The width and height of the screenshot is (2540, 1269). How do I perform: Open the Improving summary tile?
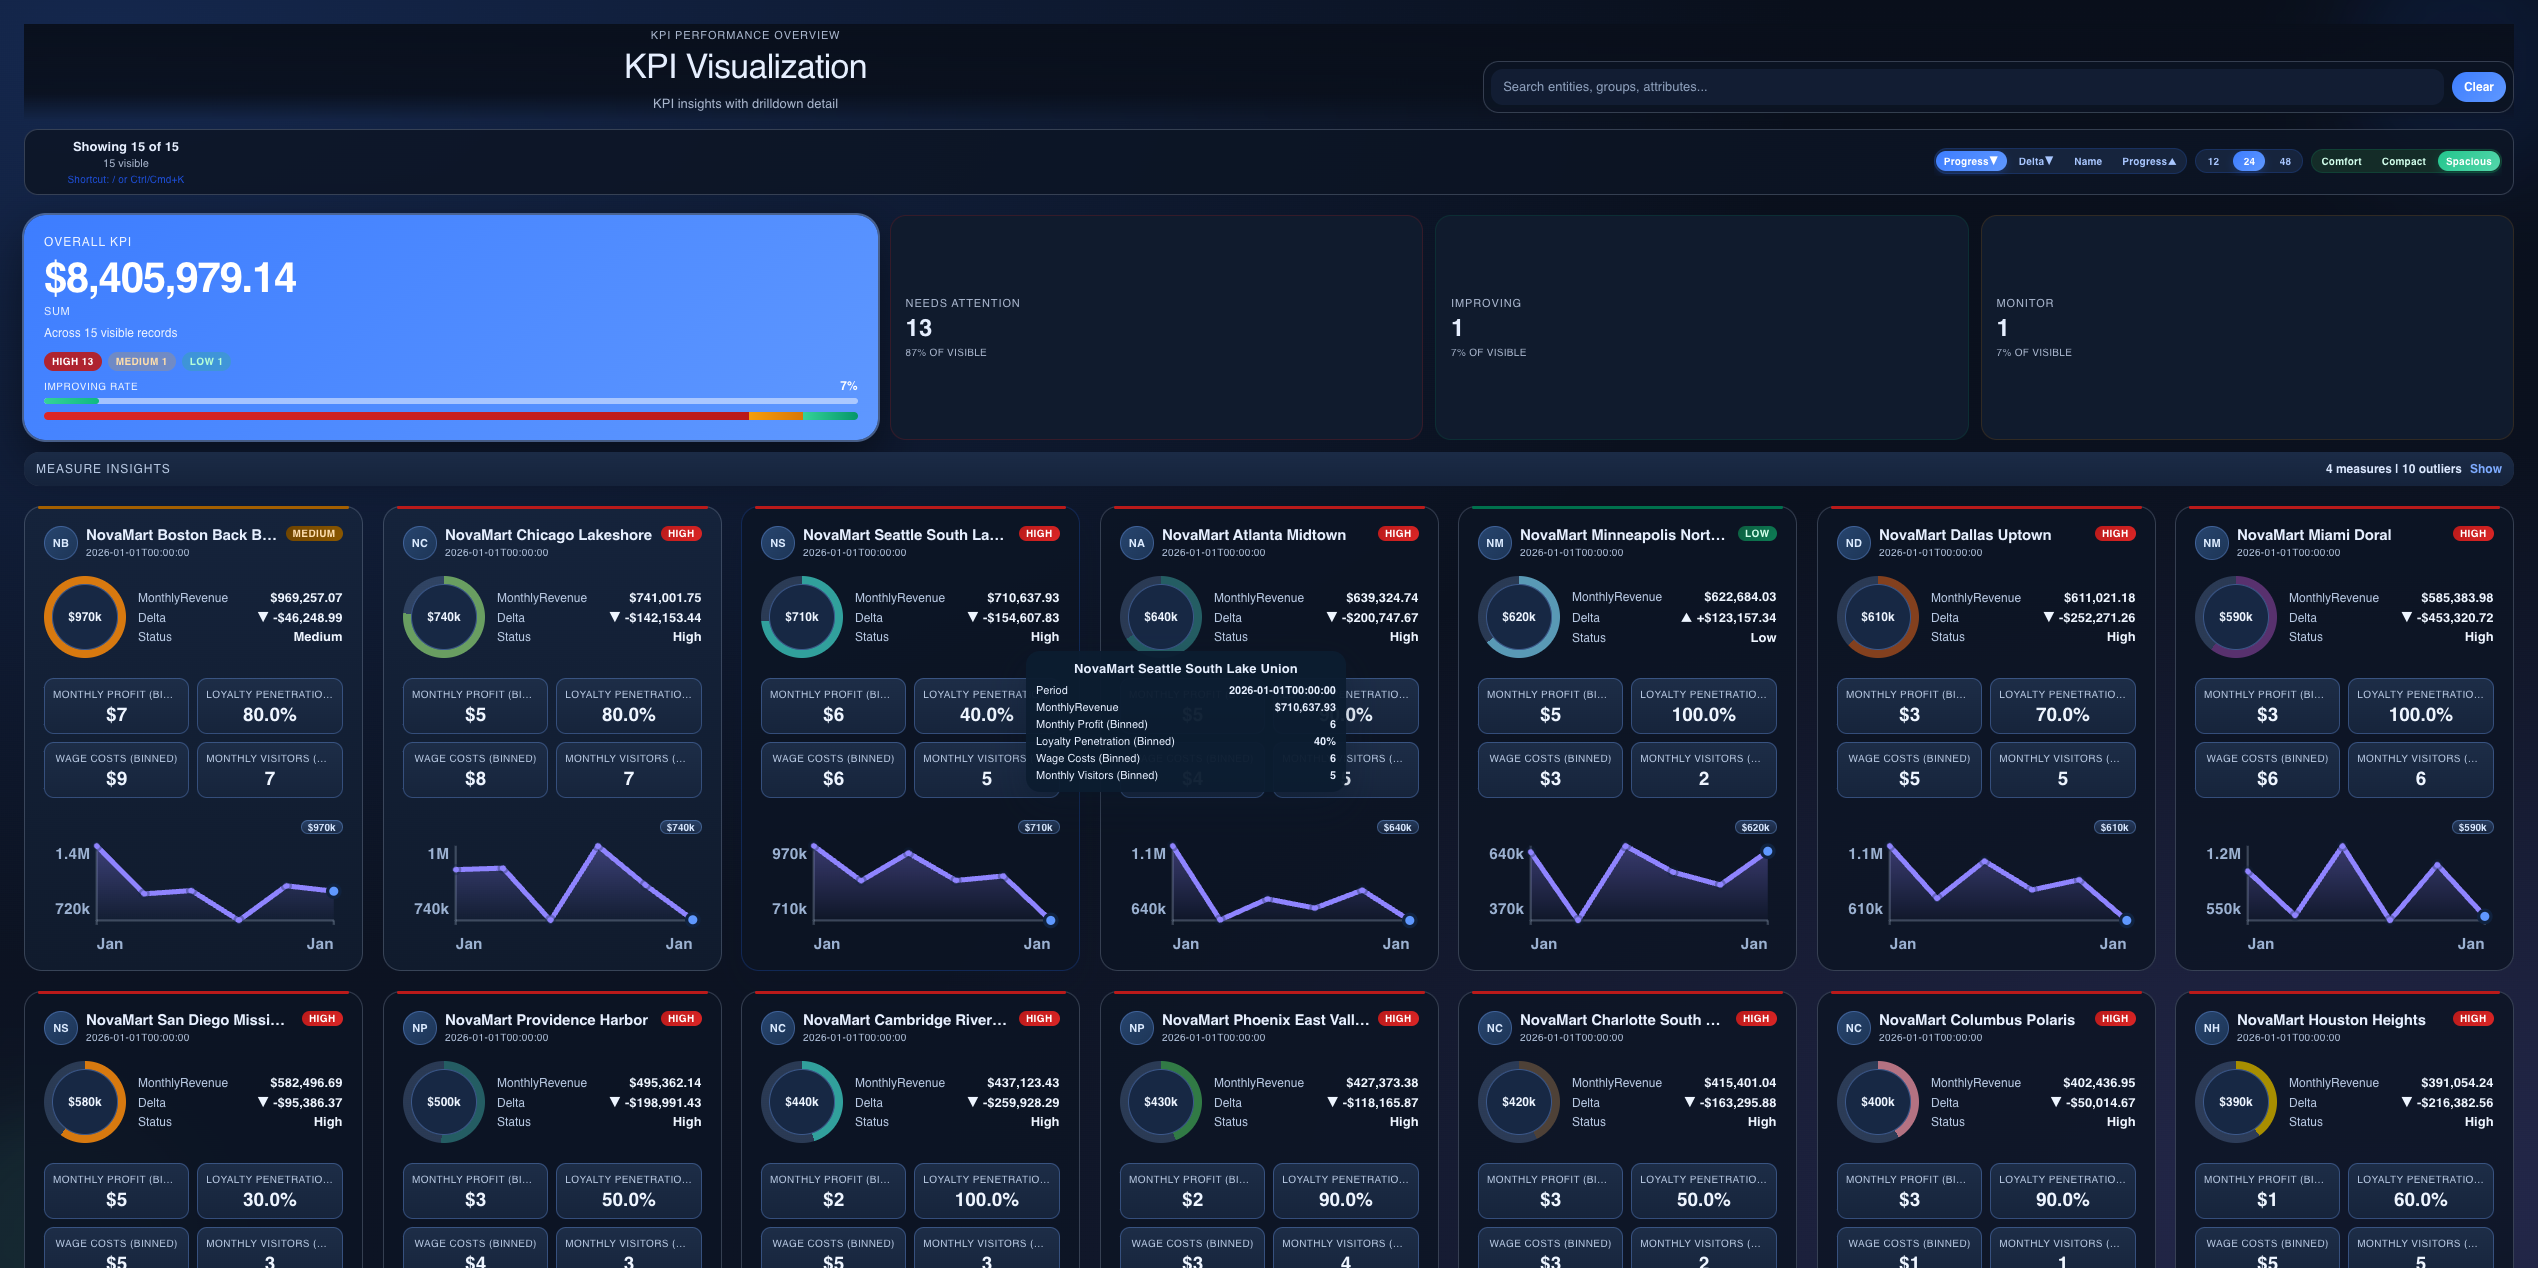point(1701,328)
